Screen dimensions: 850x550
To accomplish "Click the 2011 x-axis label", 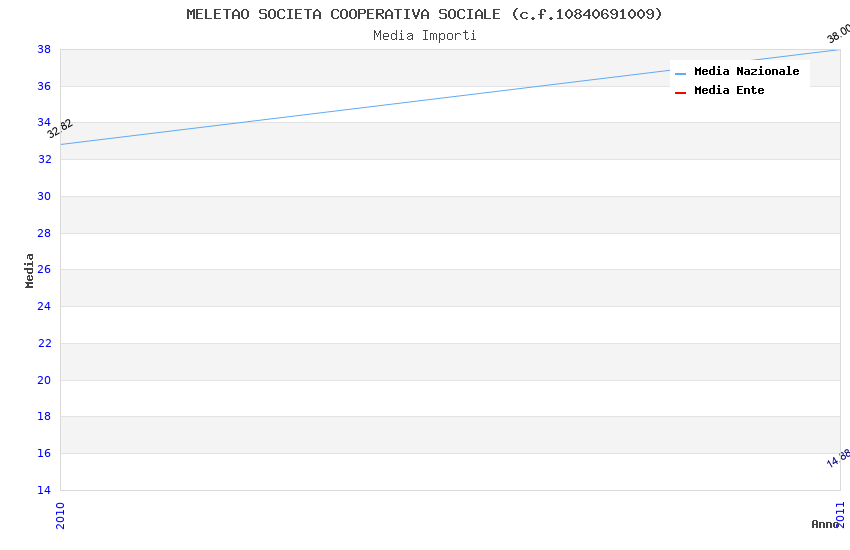I will (x=841, y=515).
